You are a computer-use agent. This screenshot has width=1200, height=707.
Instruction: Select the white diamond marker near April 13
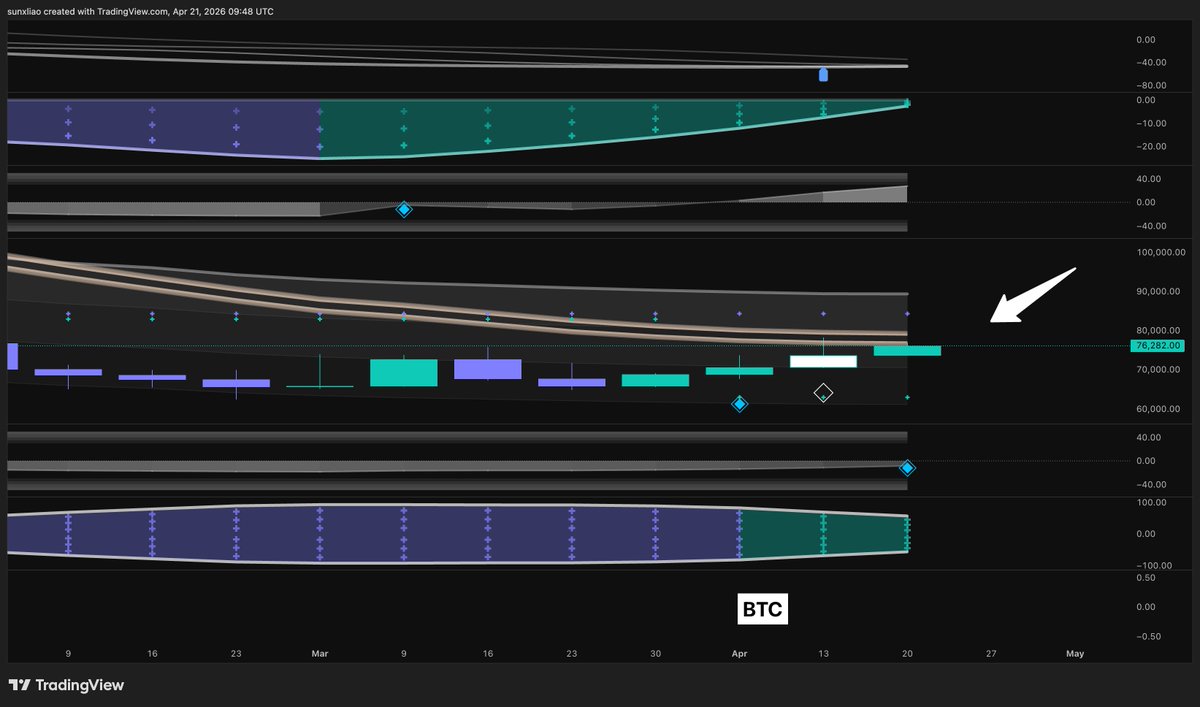coord(823,392)
